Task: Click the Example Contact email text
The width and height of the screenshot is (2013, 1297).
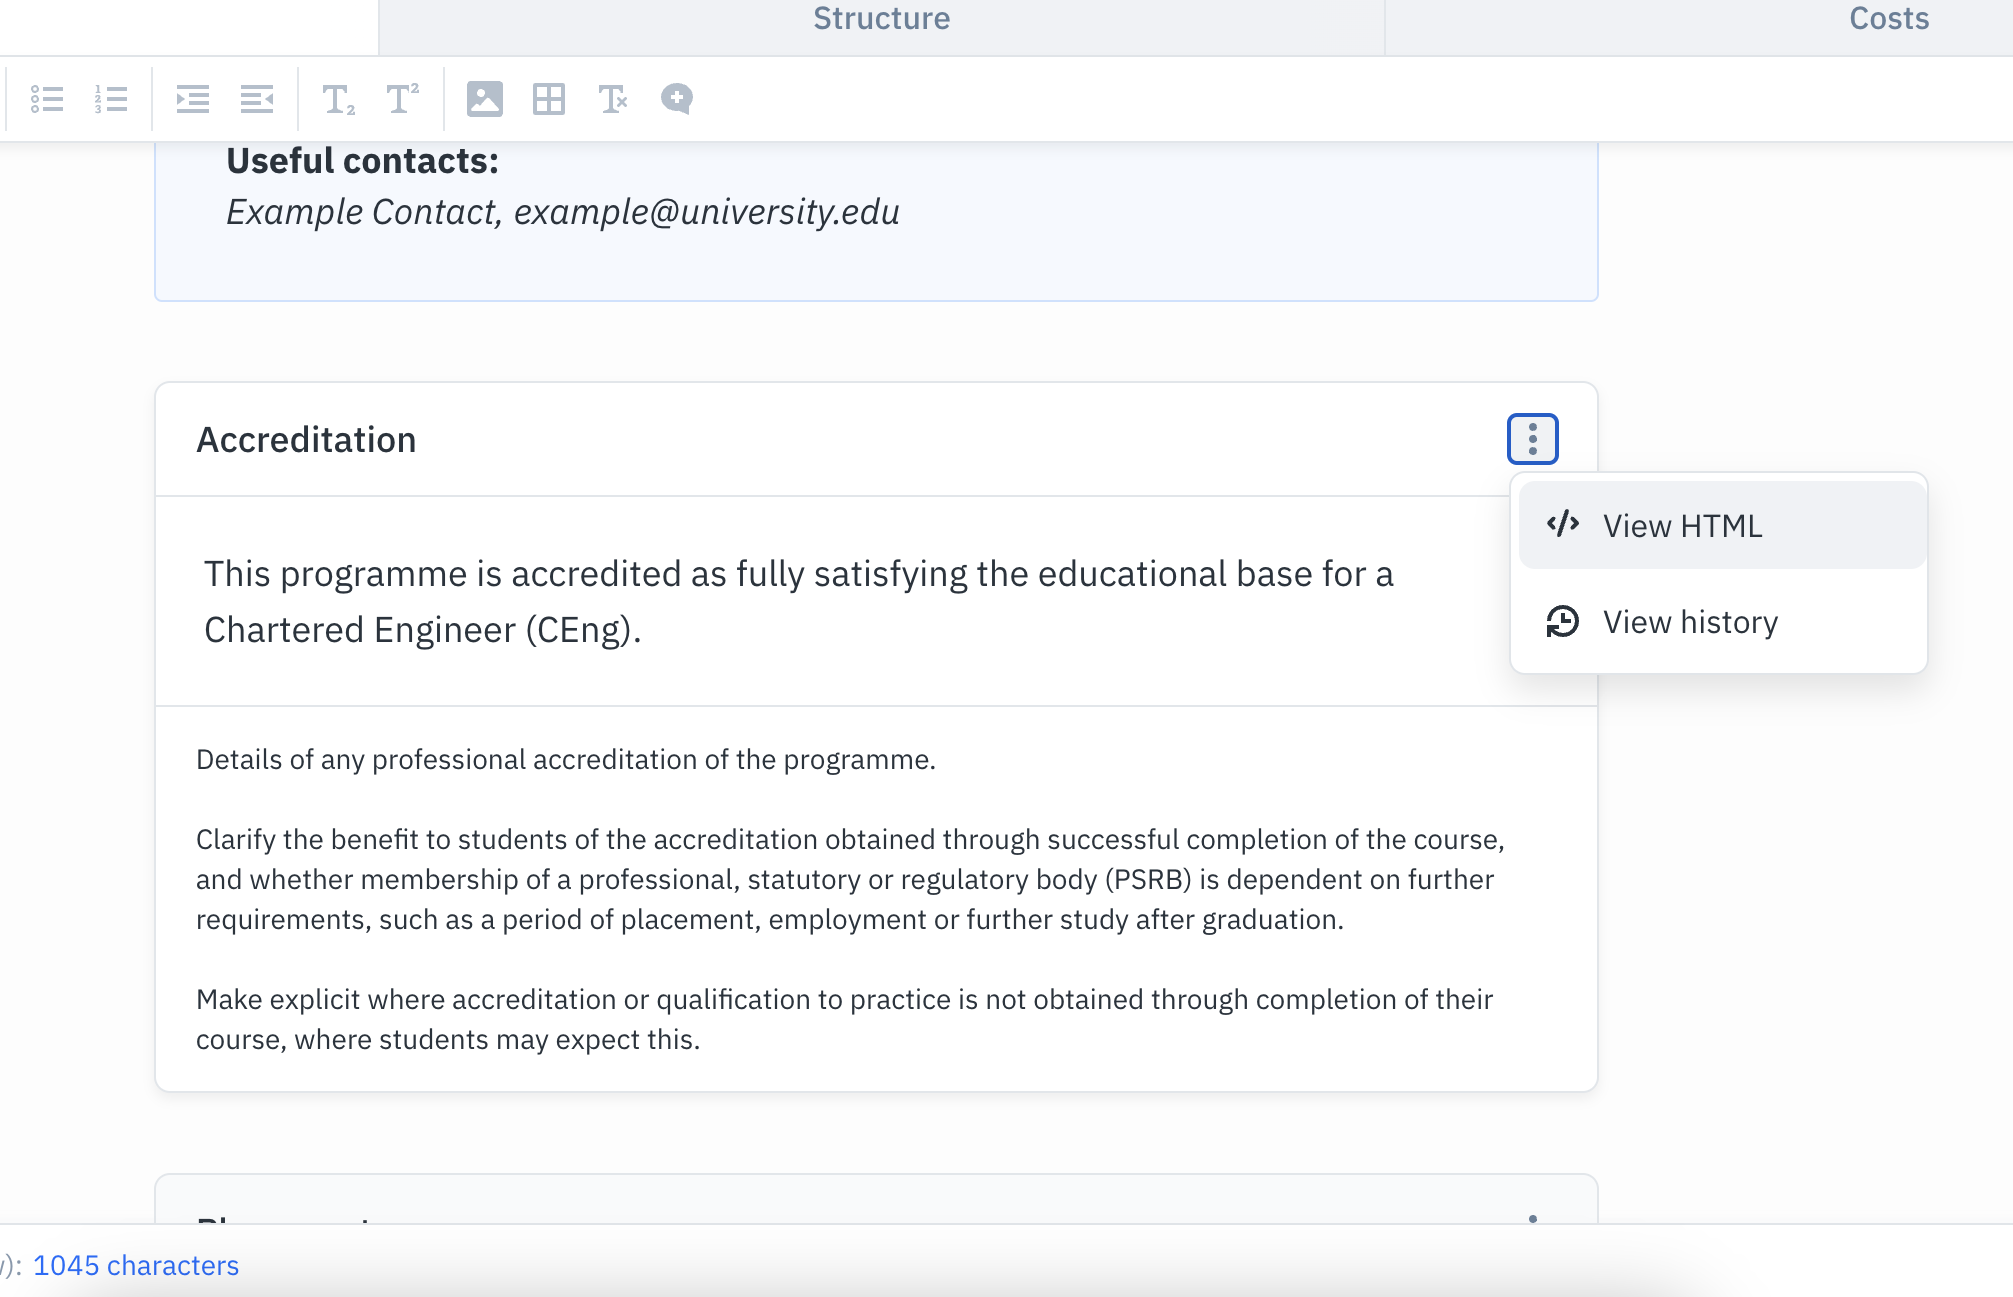Action: pyautogui.click(x=563, y=211)
